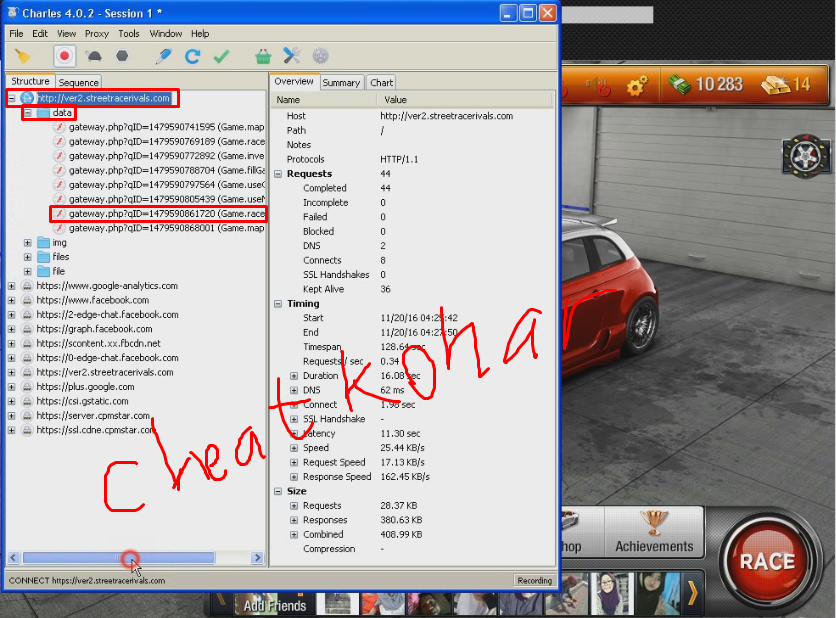The width and height of the screenshot is (836, 618).
Task: Click the horizontal scrollbar thumb in the tree
Action: click(x=118, y=558)
